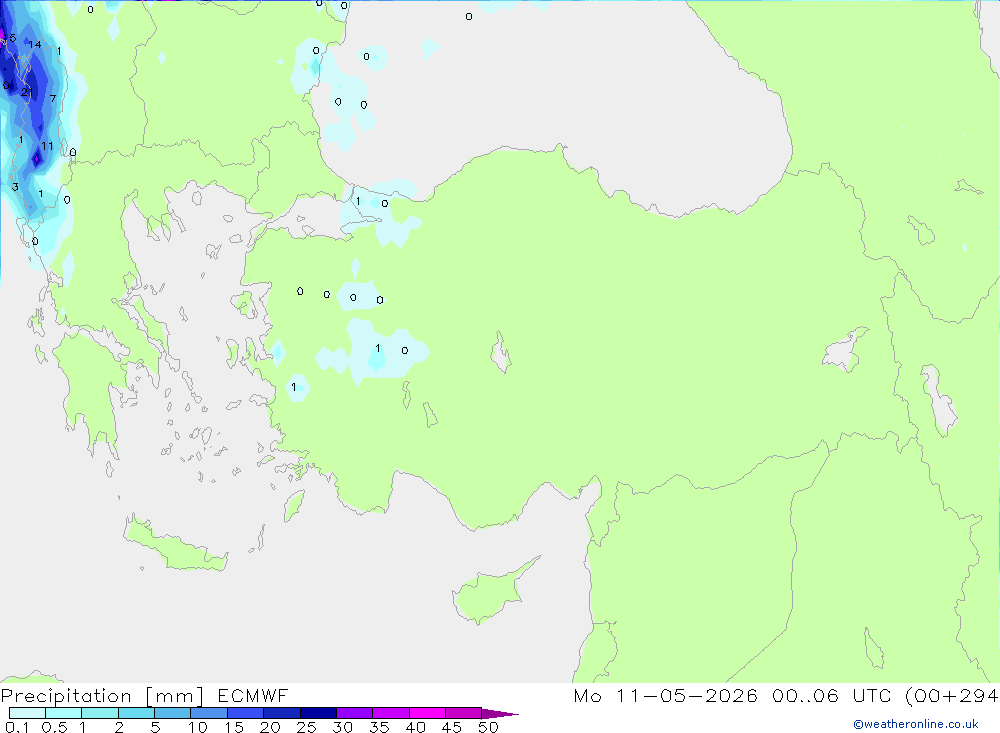This screenshot has height=733, width=1000.
Task: Click the '11' precipitation value on the map
Action: click(47, 146)
